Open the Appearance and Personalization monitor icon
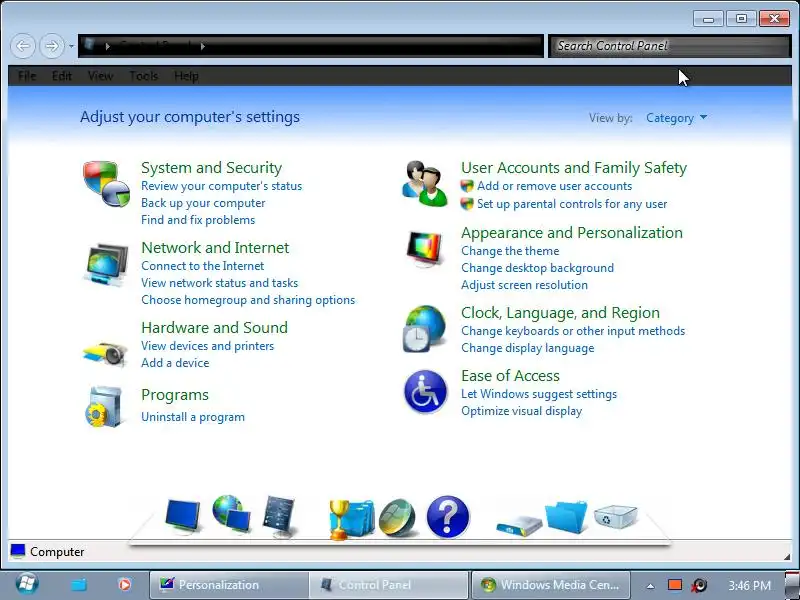This screenshot has height=600, width=800. [424, 249]
